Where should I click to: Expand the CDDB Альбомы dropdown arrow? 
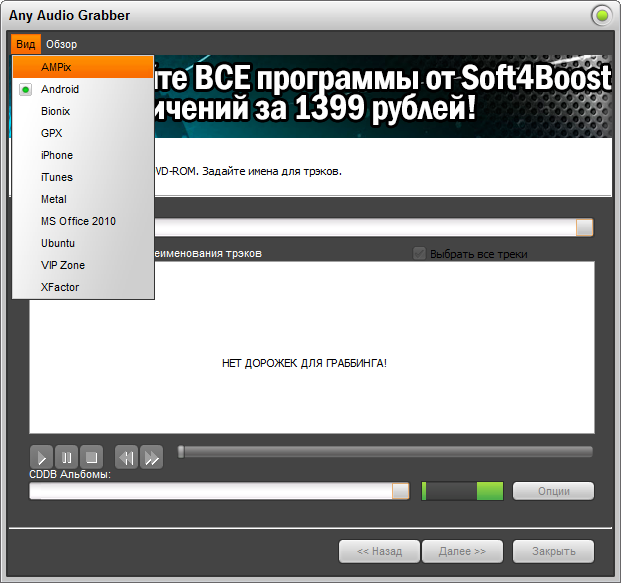[400, 491]
